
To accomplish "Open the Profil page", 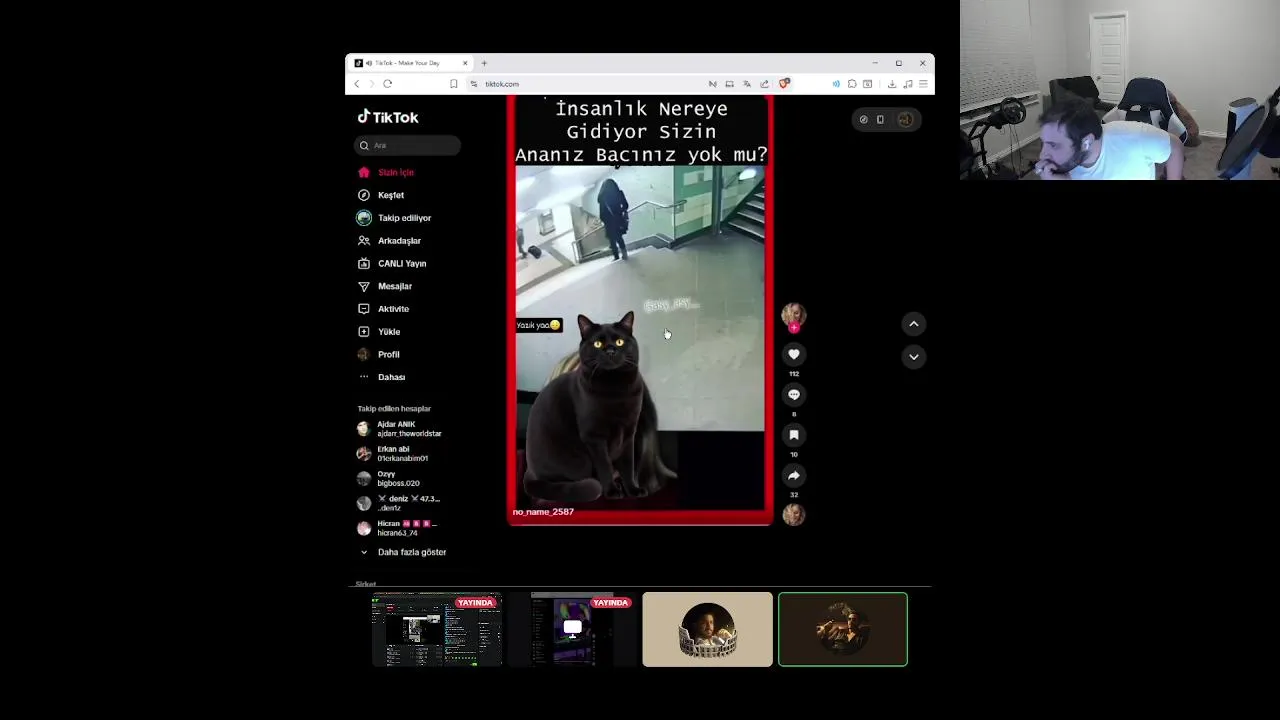I will coord(389,355).
